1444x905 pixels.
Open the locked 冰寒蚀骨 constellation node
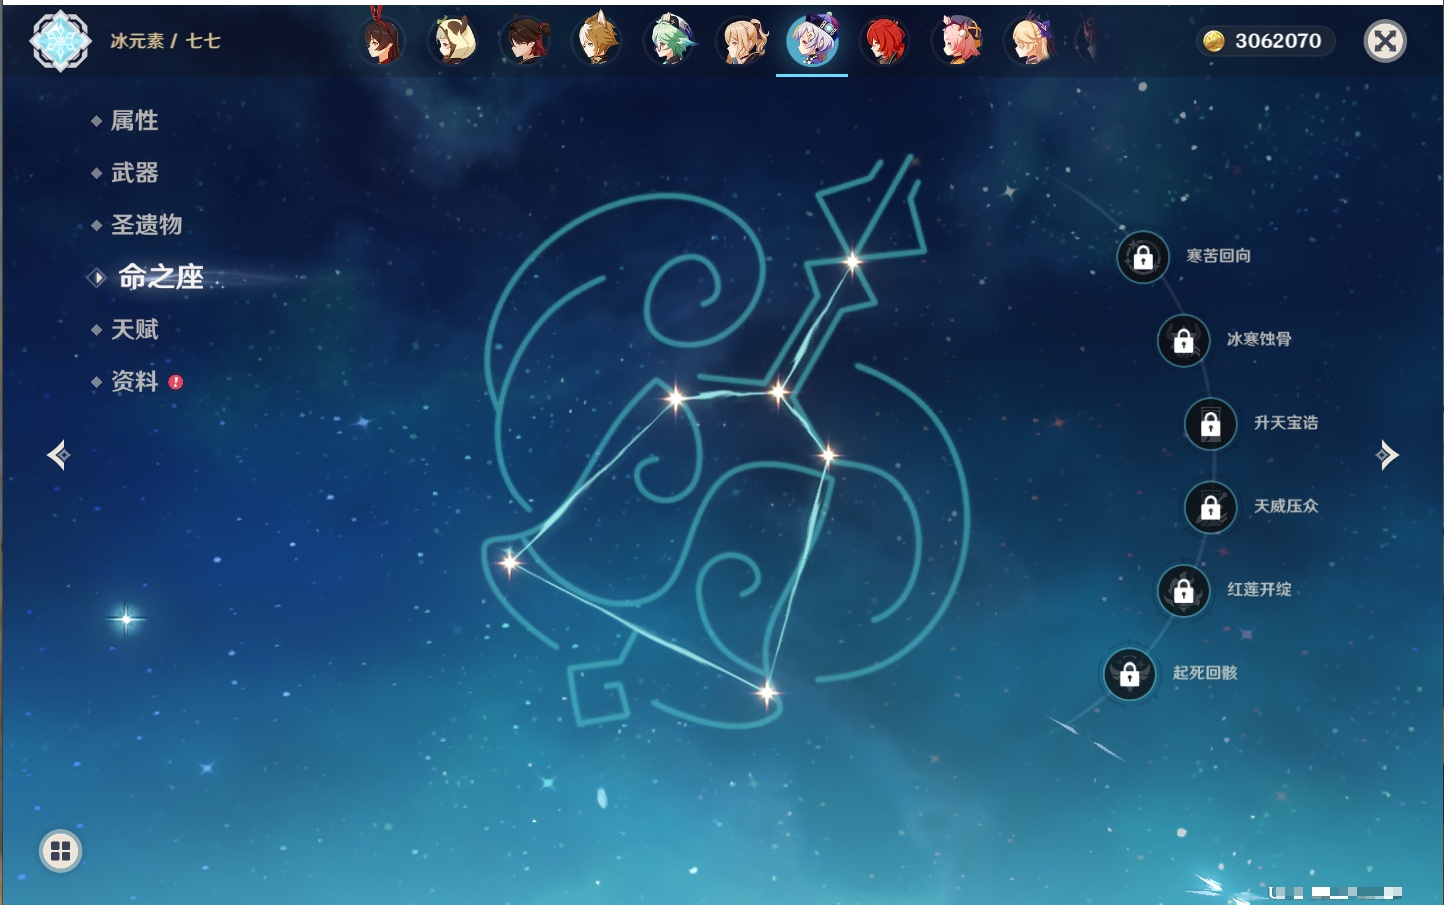[x=1184, y=340]
